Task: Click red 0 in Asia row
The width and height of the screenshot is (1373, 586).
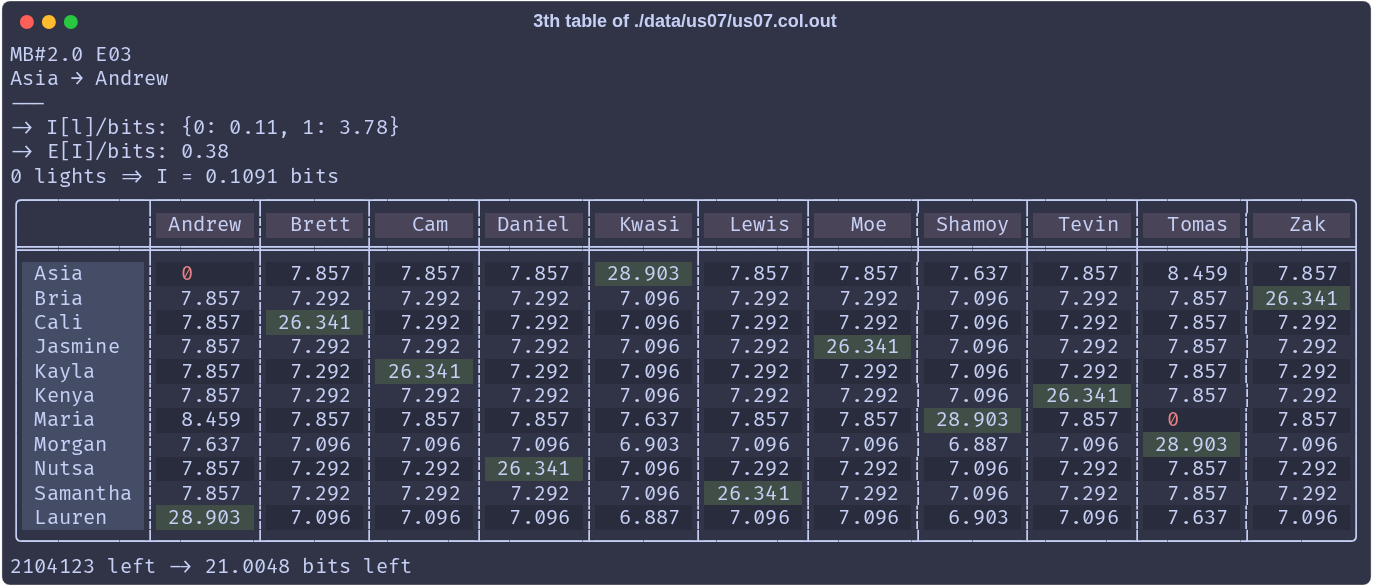Action: click(187, 274)
